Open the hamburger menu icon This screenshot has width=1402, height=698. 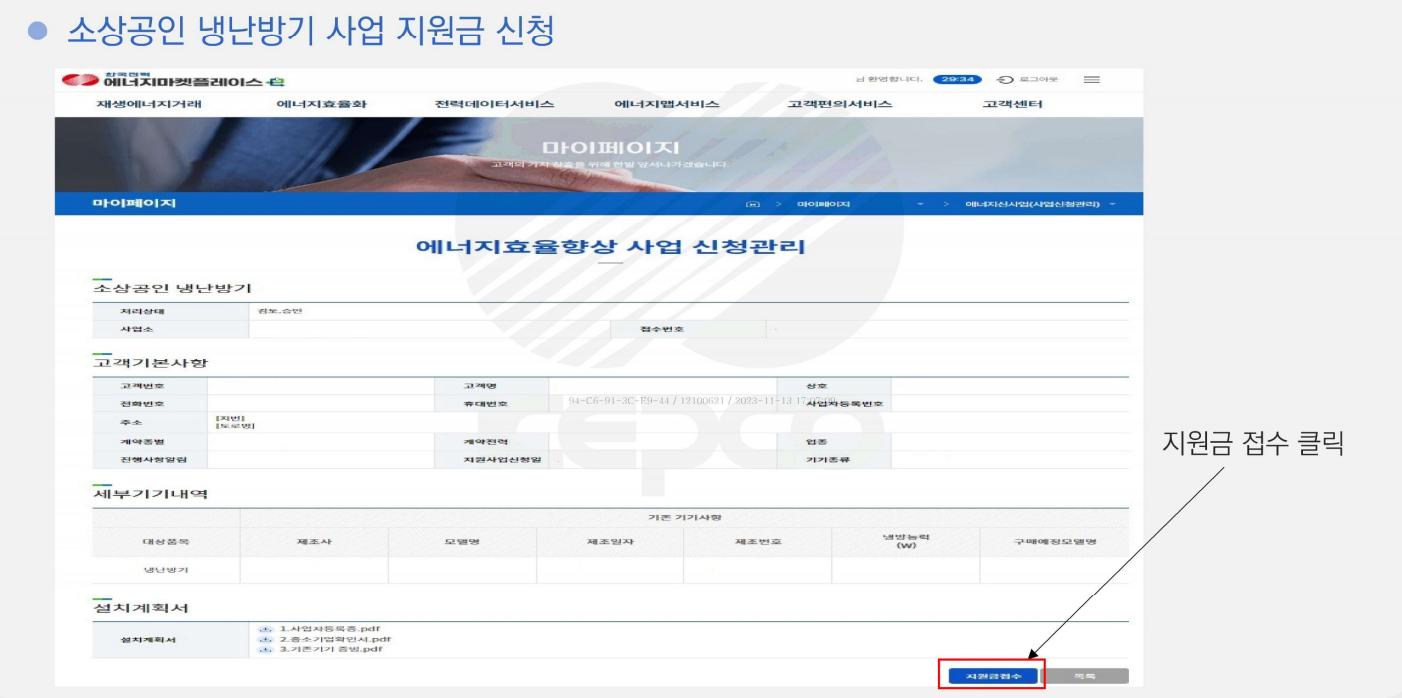1092,80
